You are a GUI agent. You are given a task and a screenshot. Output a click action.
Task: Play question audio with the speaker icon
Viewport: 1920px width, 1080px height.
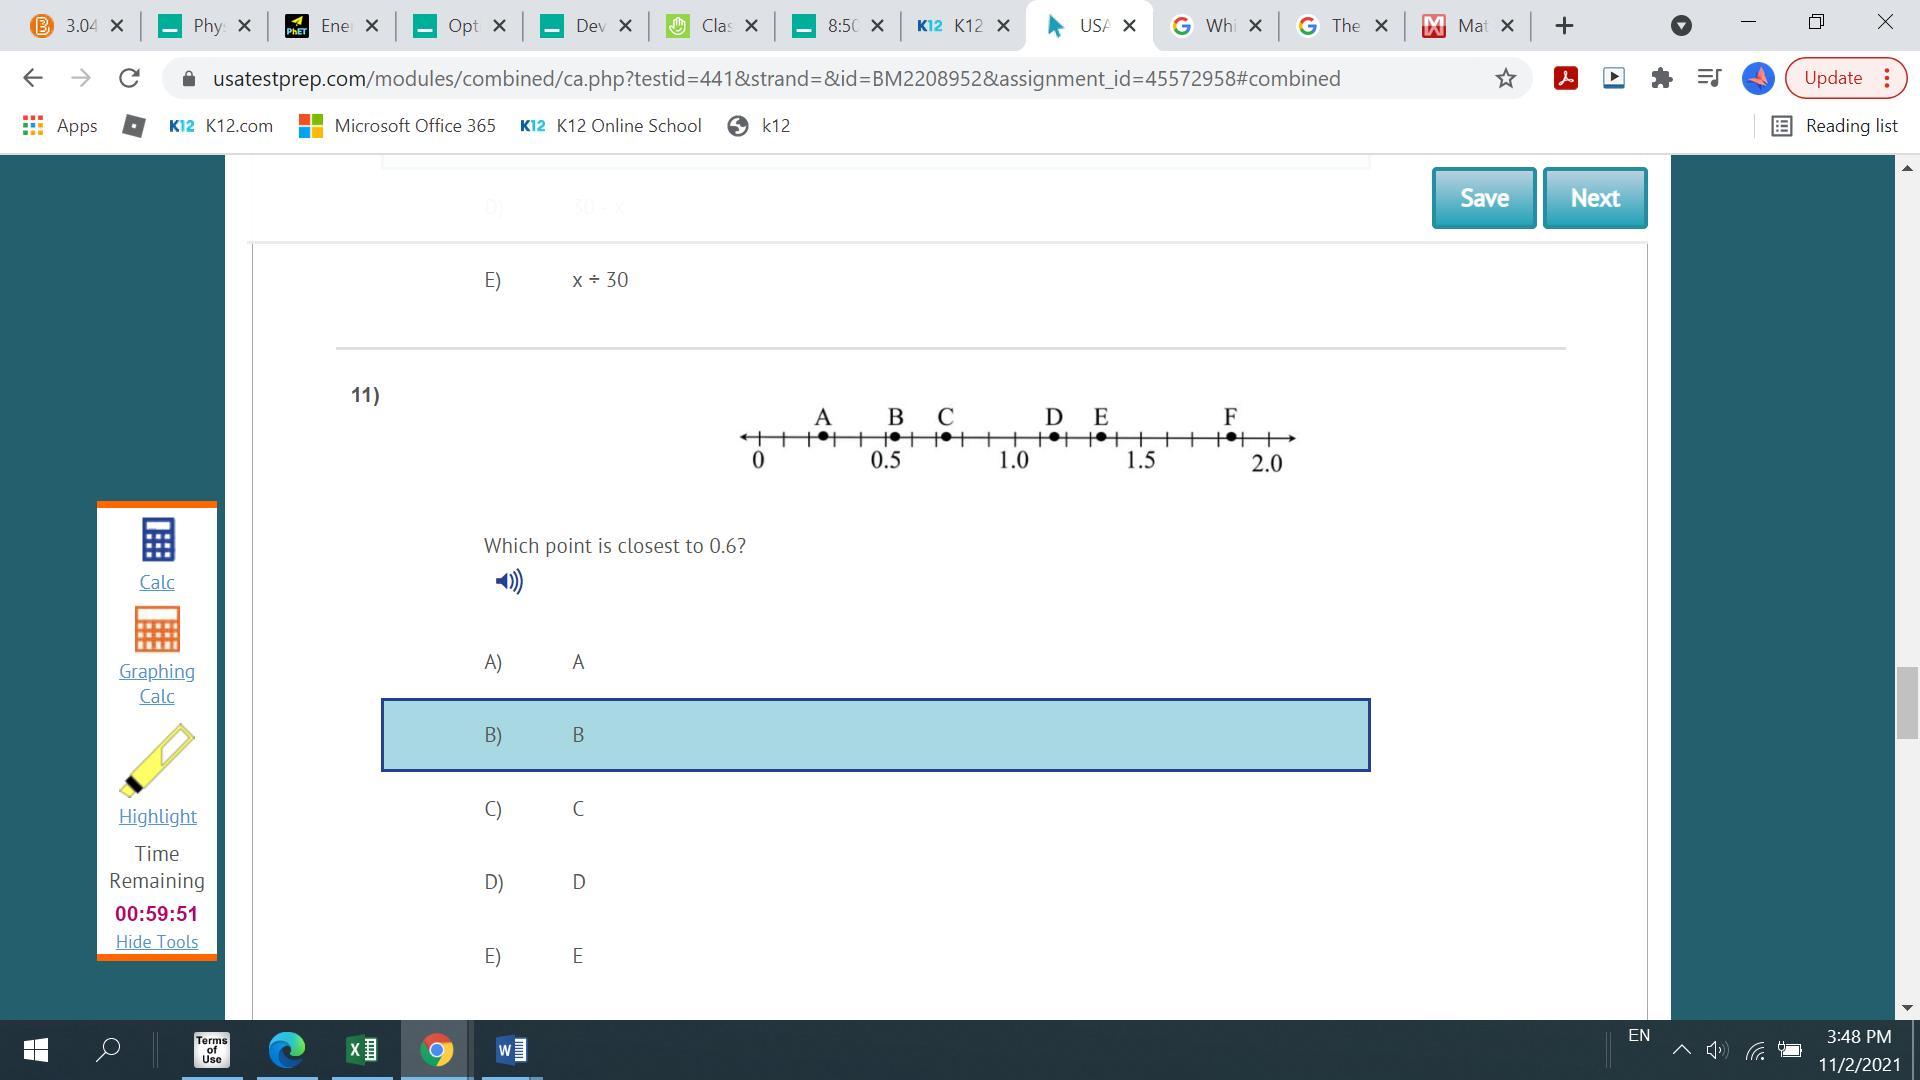(509, 582)
